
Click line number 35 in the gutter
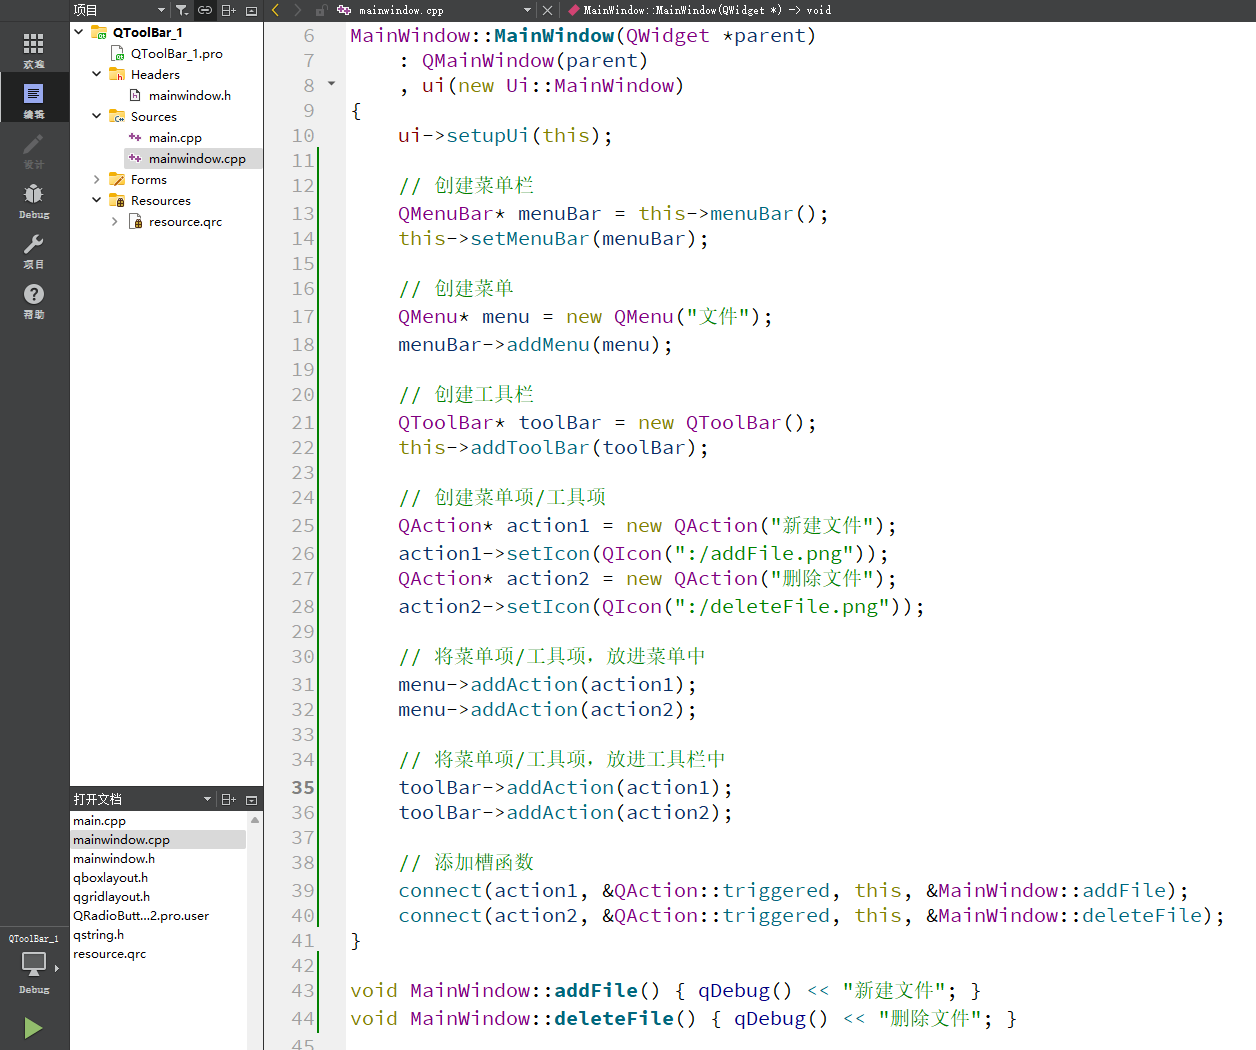click(x=303, y=787)
